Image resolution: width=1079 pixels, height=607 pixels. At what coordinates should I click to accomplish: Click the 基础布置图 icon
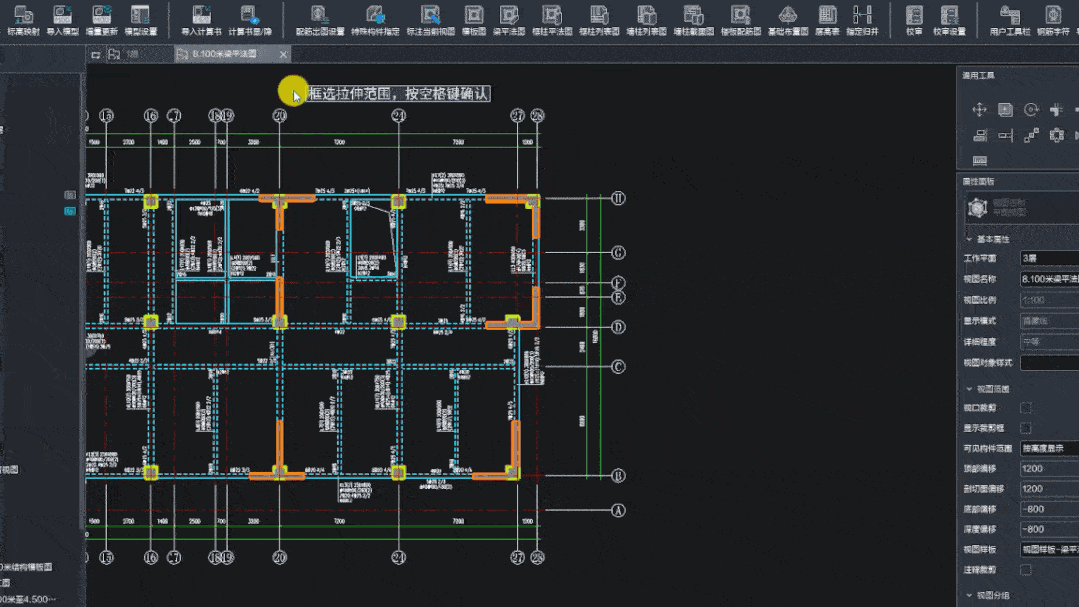coord(788,15)
